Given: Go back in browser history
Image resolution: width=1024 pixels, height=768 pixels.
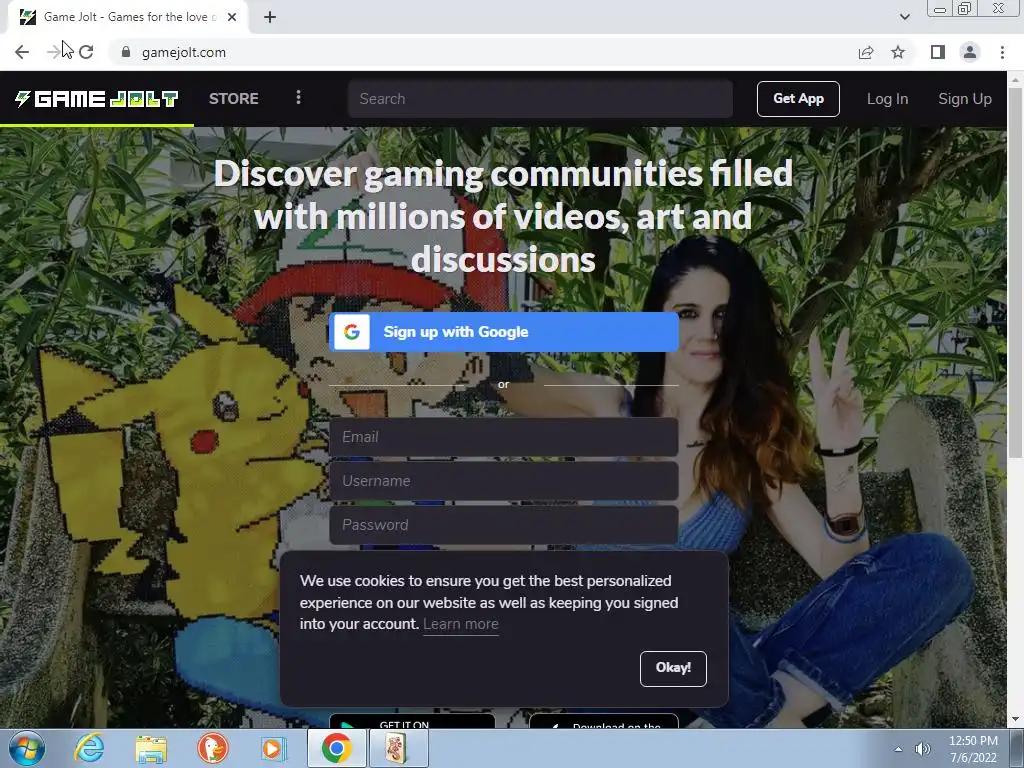Looking at the screenshot, I should tap(22, 52).
